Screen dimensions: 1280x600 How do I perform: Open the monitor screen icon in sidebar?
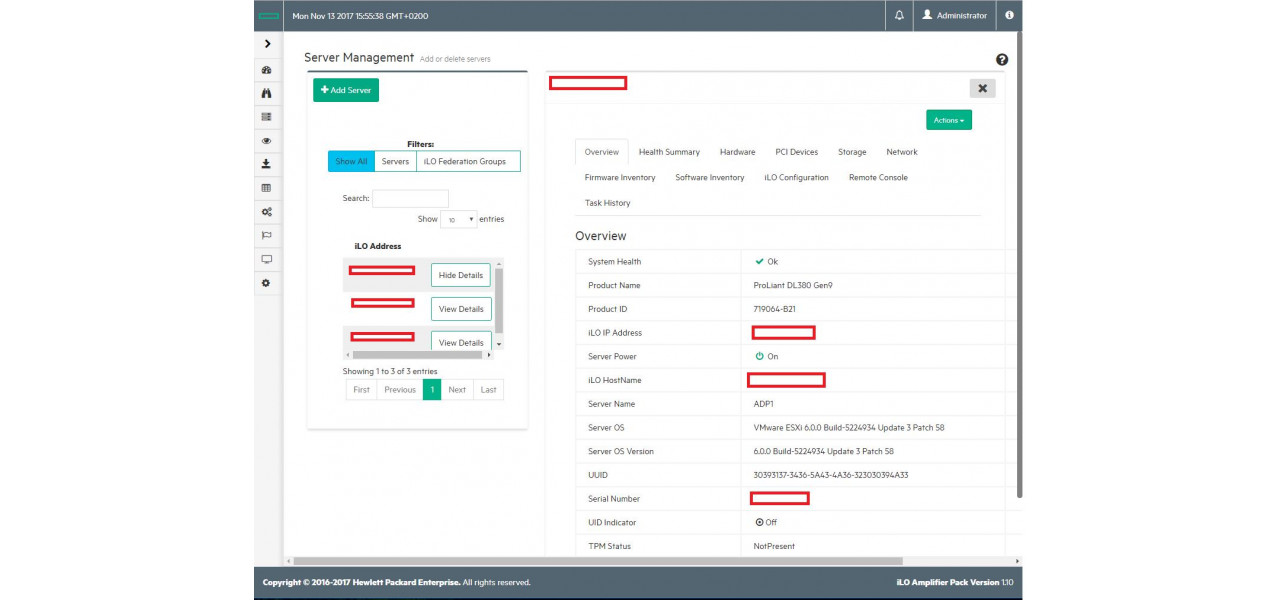(x=267, y=259)
